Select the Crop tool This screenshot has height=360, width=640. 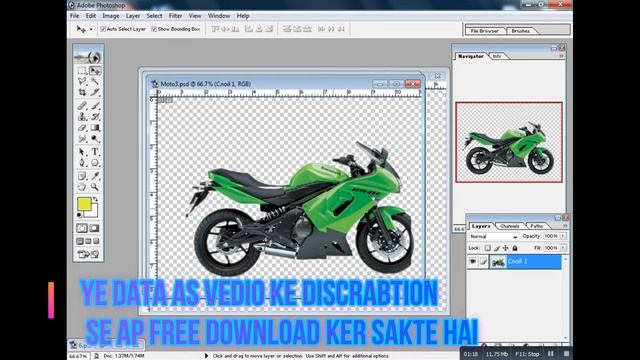[82, 92]
